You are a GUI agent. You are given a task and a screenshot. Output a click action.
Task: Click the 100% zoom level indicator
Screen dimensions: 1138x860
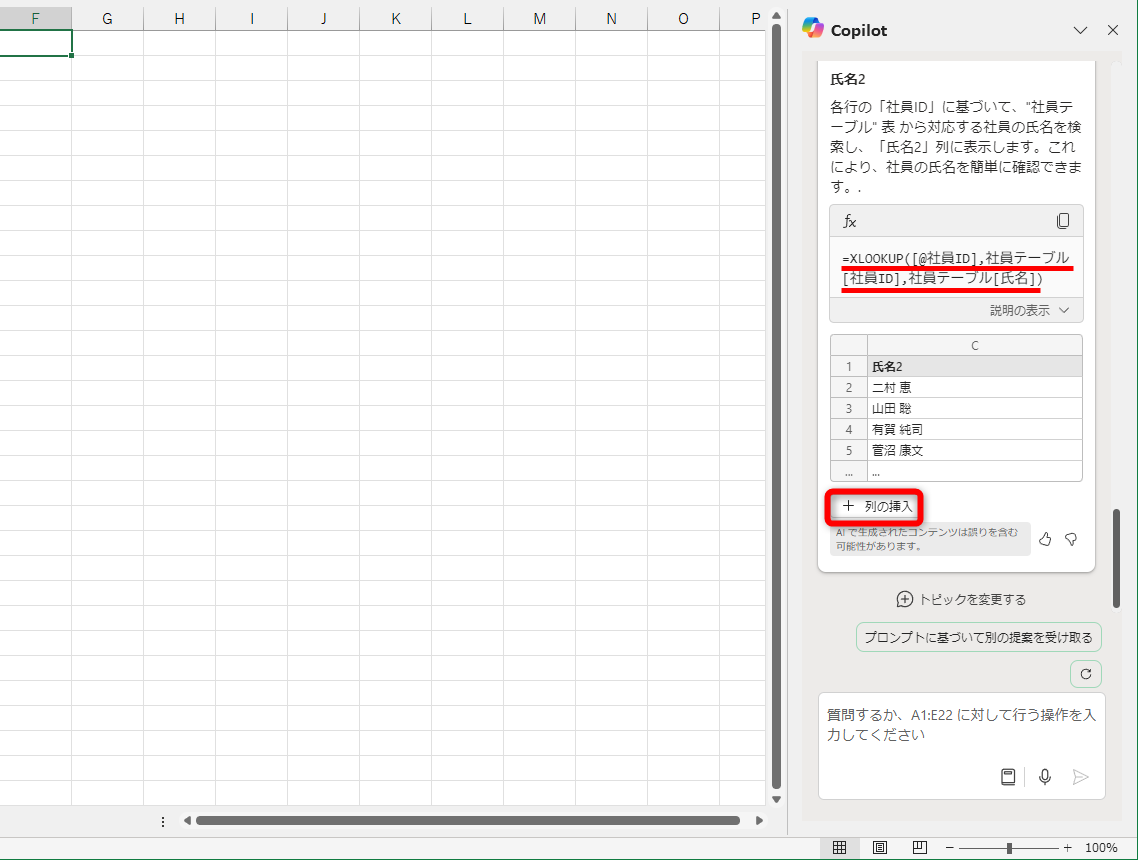coord(1100,846)
